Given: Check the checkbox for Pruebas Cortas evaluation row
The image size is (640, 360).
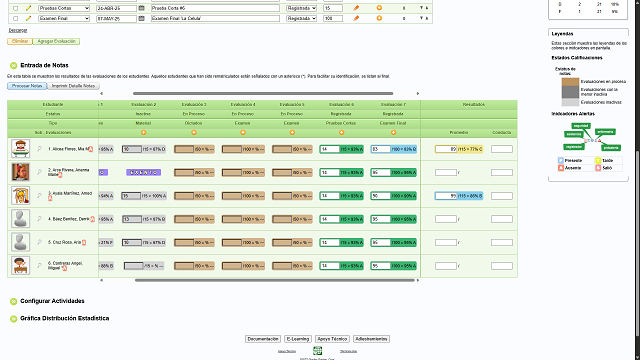Looking at the screenshot, I should point(16,8).
